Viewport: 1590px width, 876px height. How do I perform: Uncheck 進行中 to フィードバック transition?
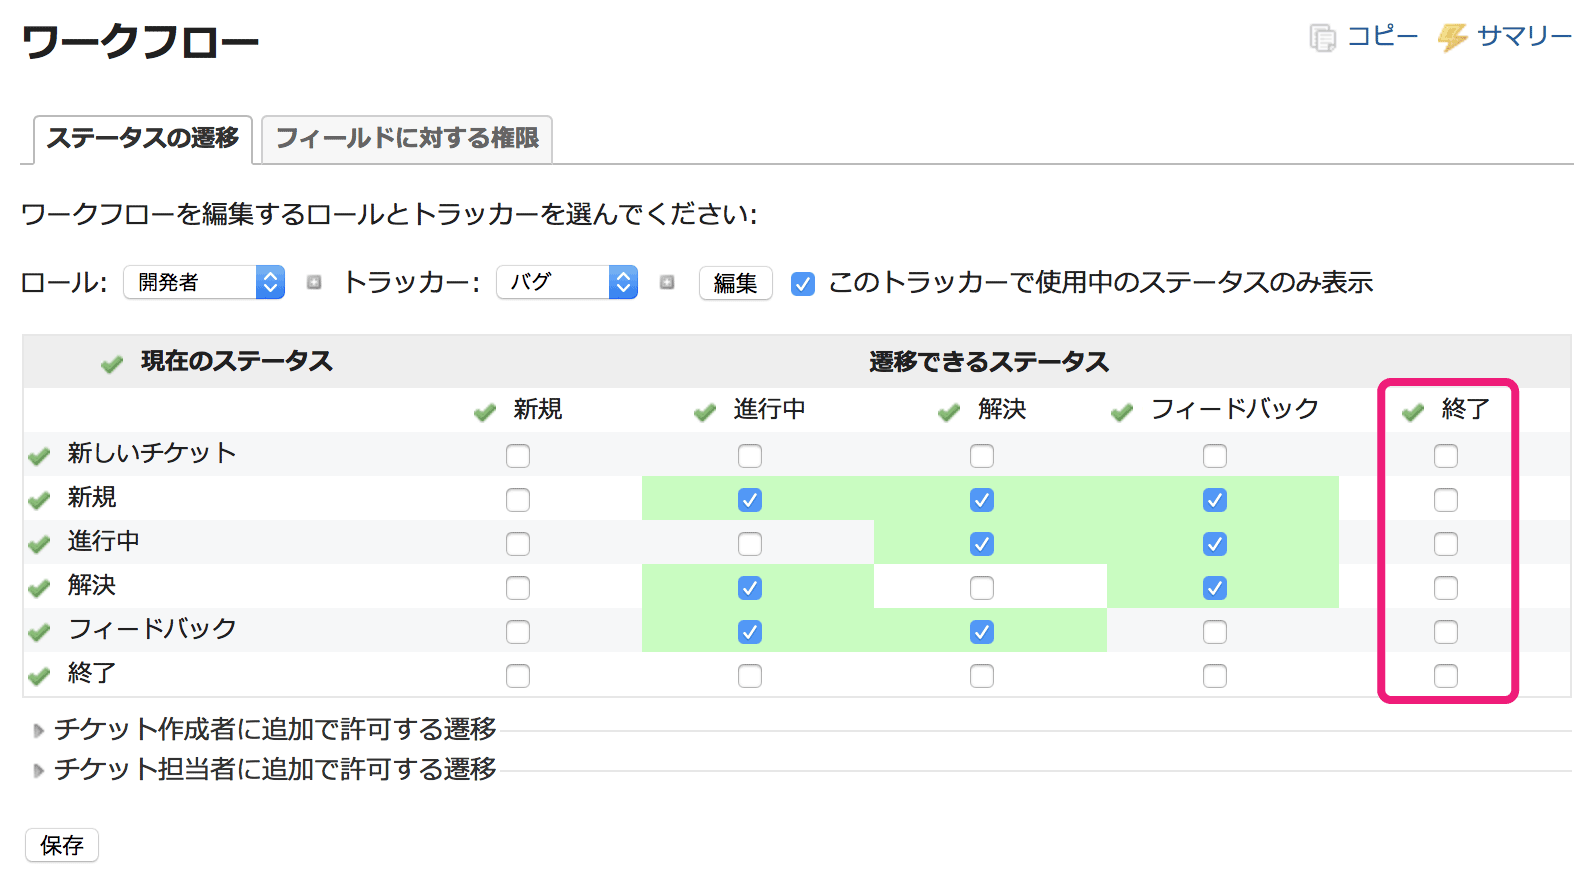(1215, 544)
